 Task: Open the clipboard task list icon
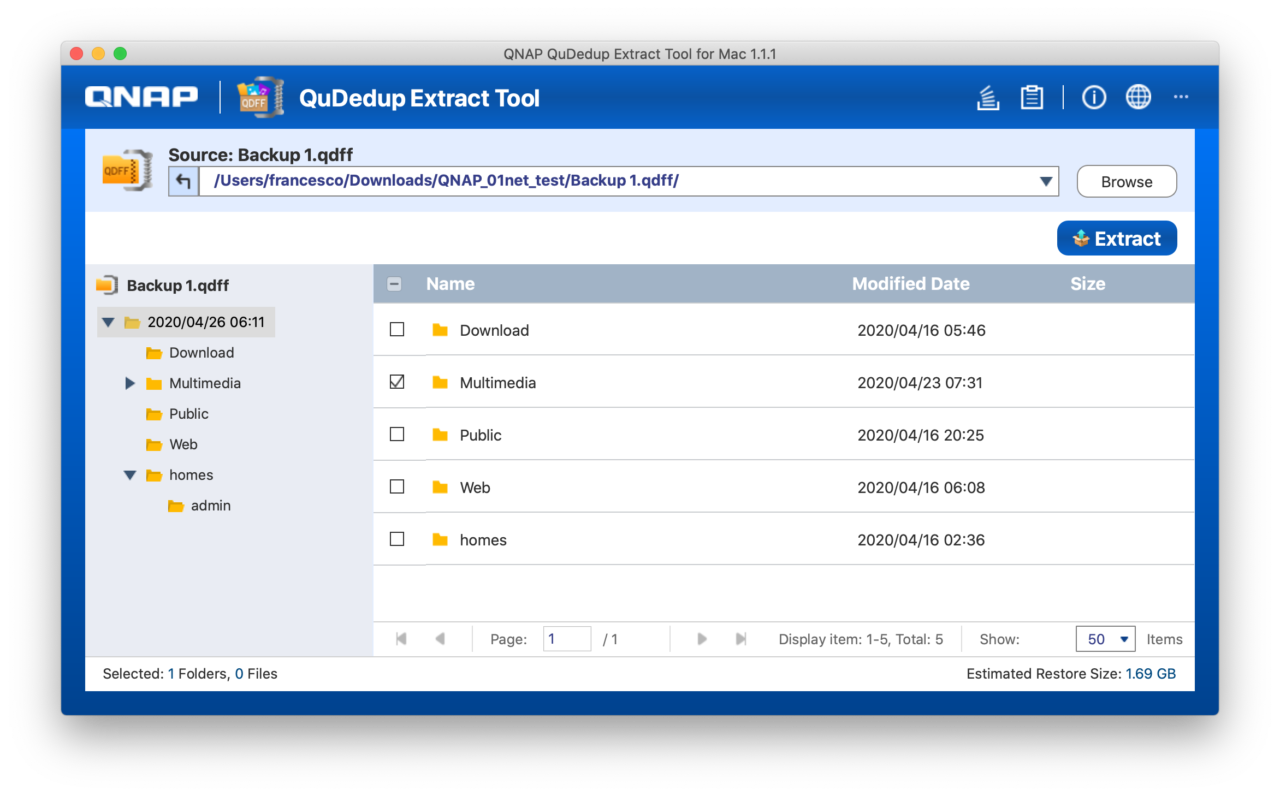tap(1031, 97)
